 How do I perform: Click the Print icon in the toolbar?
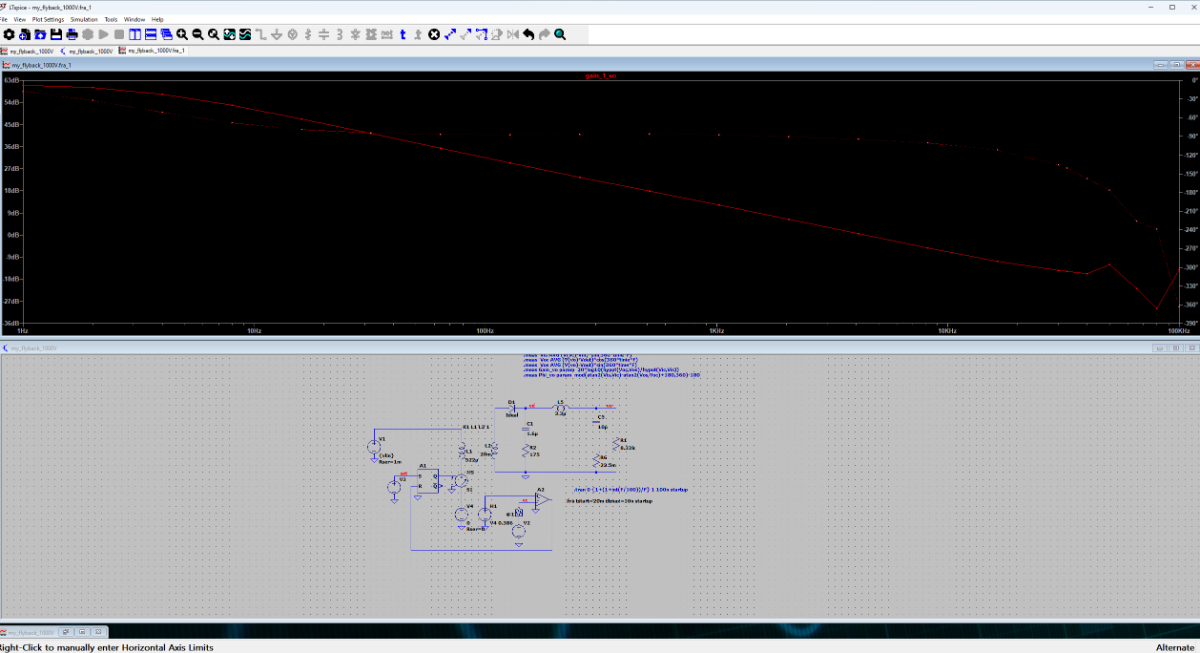[x=72, y=34]
